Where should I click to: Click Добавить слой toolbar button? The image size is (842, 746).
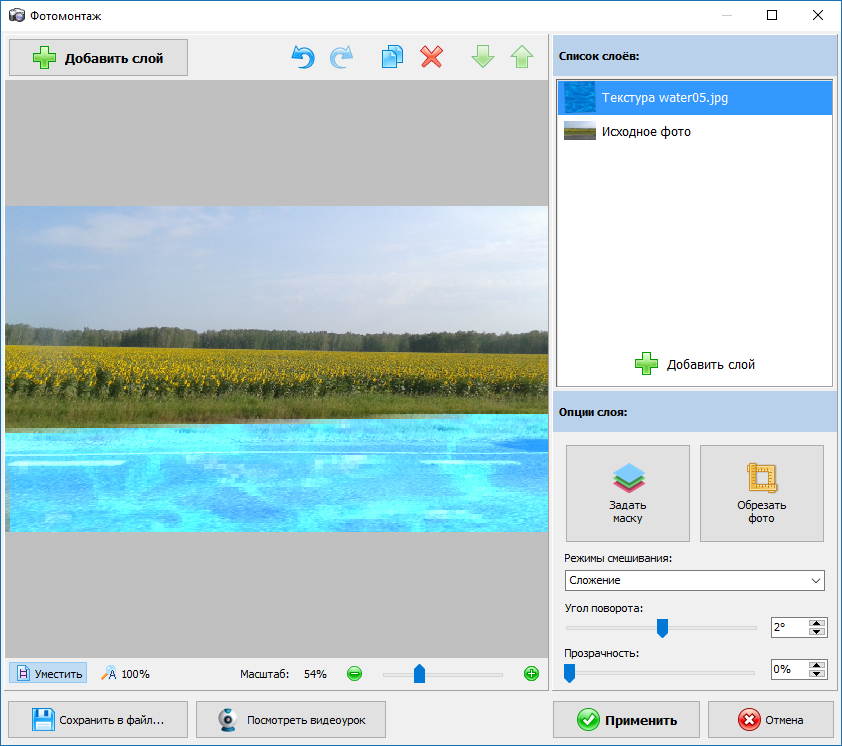pyautogui.click(x=98, y=57)
